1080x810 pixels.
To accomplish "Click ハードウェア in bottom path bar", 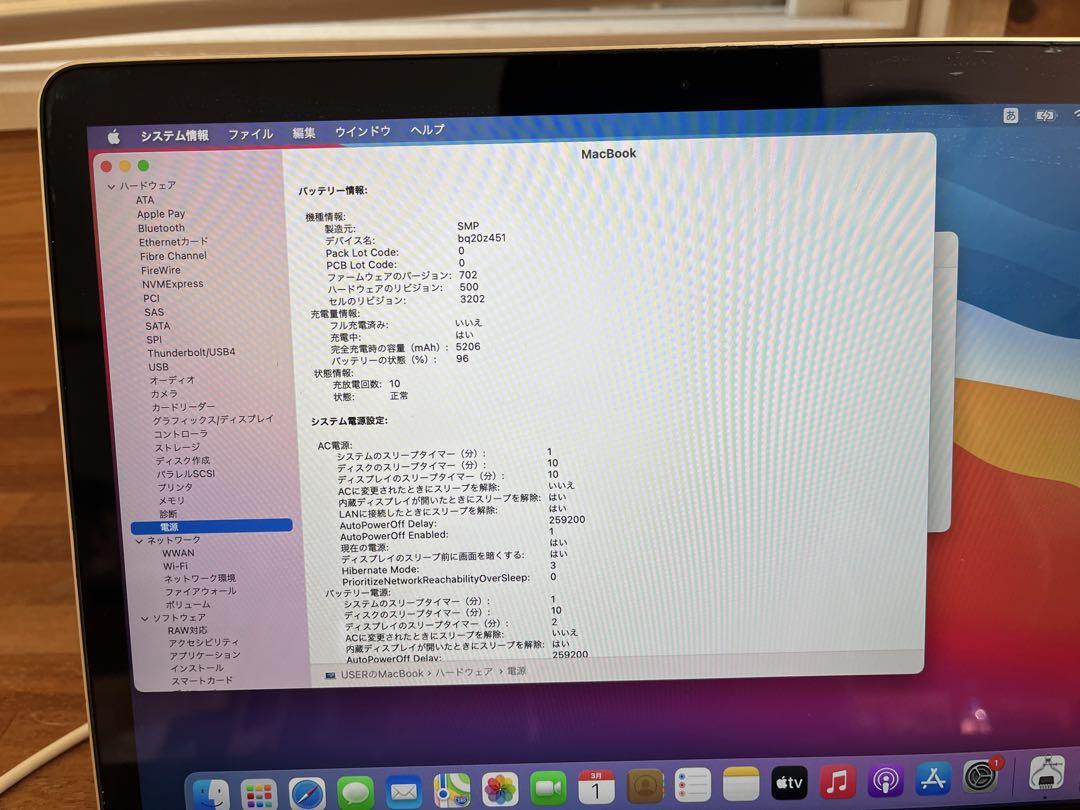I will click(464, 672).
